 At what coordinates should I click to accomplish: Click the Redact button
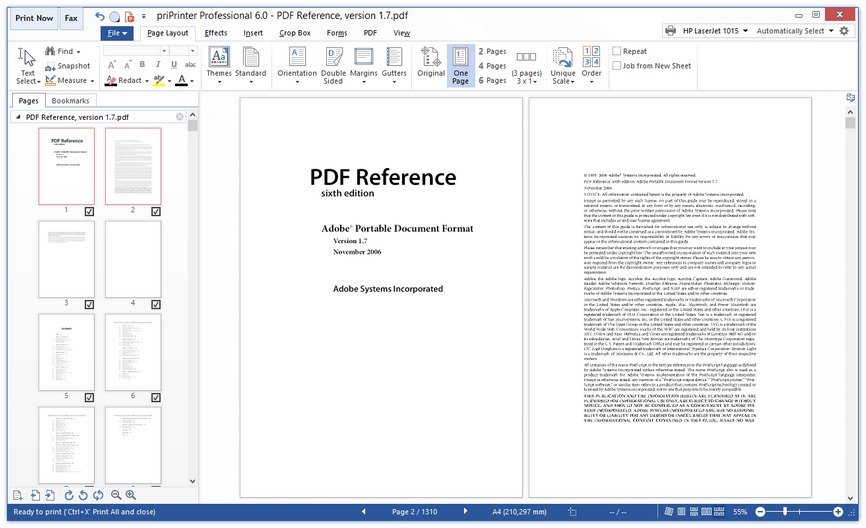point(124,81)
